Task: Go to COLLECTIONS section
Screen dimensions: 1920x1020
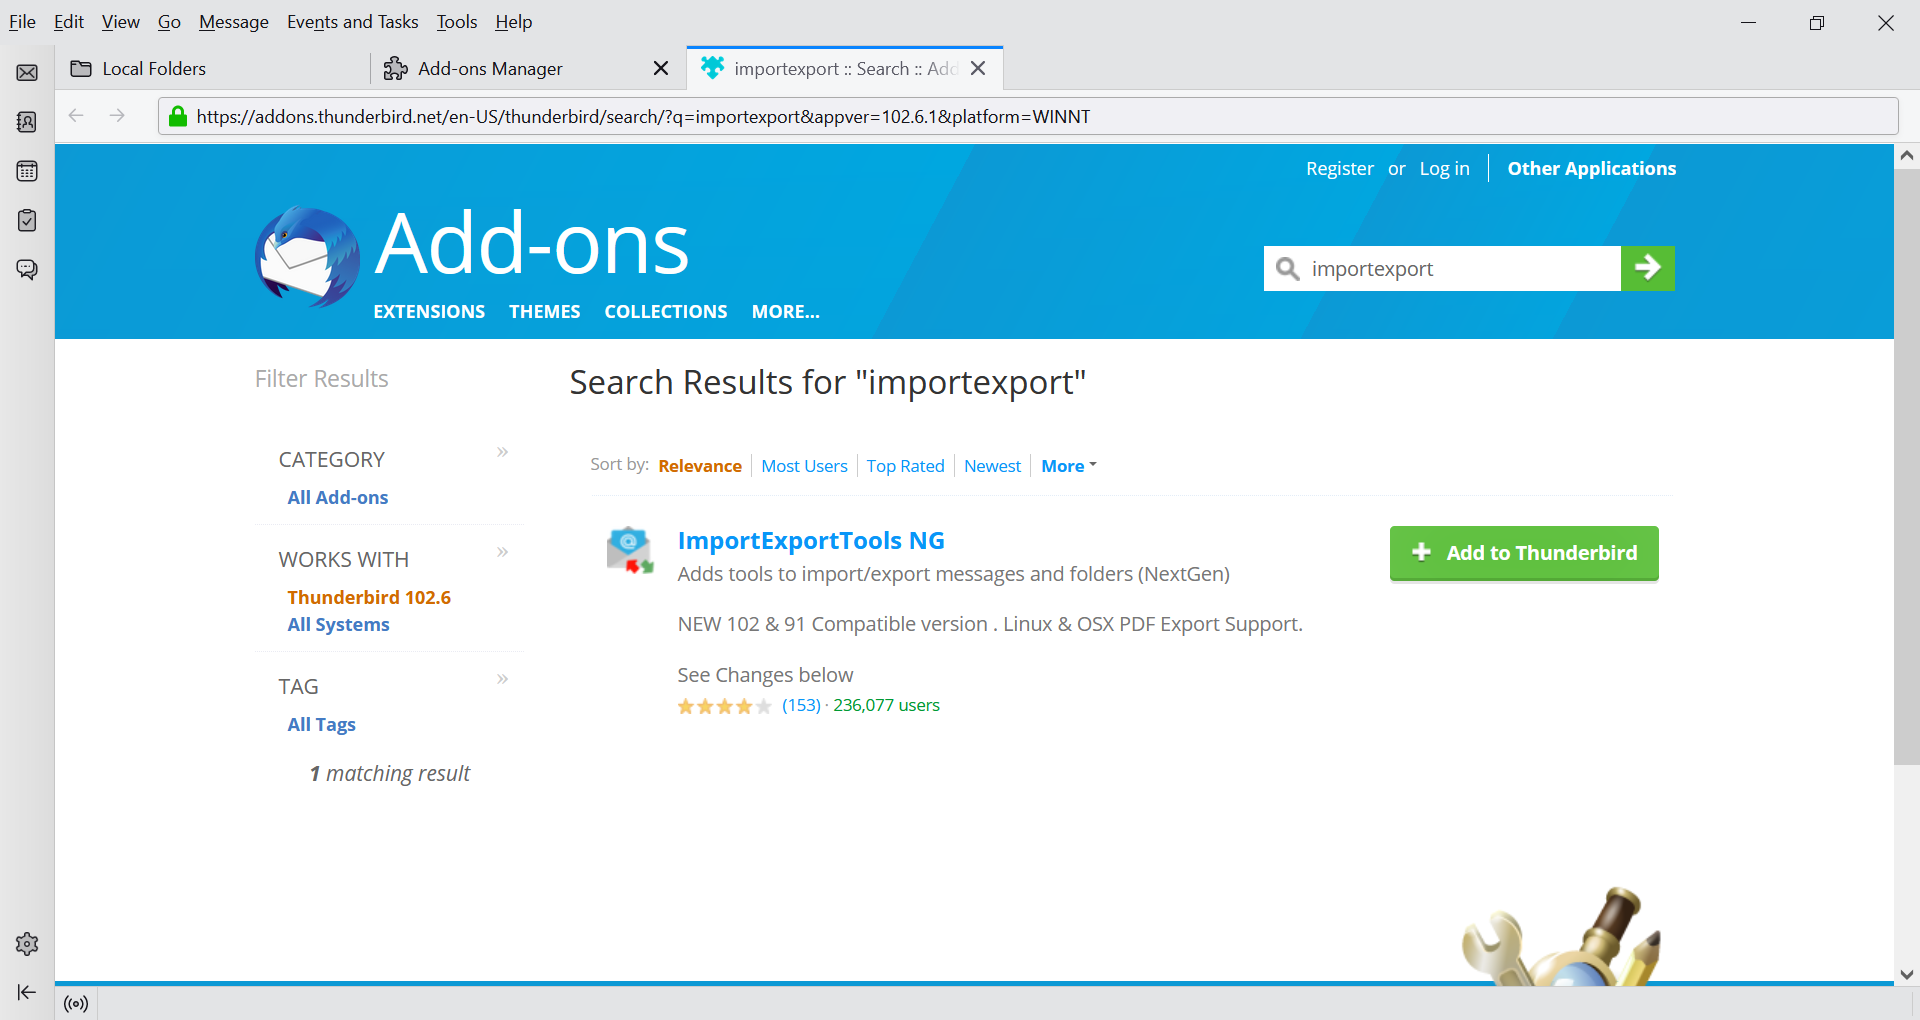Action: 665,312
